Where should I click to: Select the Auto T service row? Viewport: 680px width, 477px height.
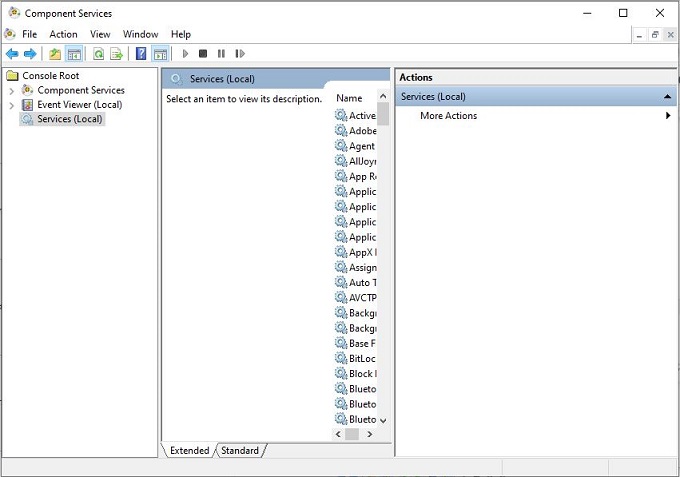pos(356,282)
